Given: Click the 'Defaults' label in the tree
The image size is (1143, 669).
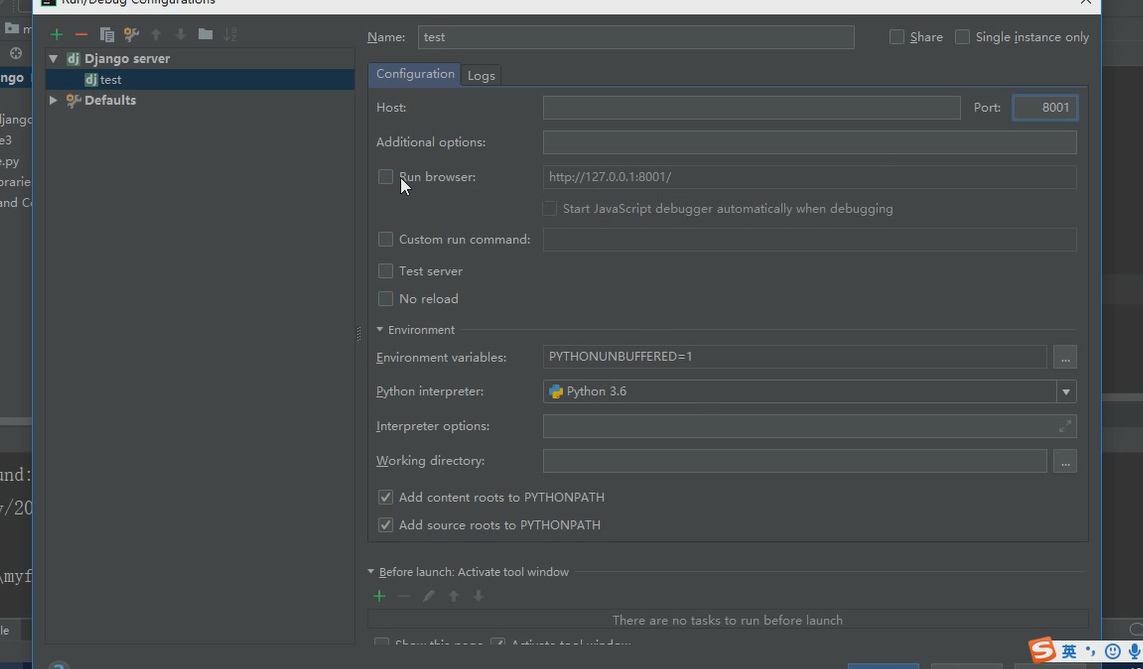Looking at the screenshot, I should 110,101.
